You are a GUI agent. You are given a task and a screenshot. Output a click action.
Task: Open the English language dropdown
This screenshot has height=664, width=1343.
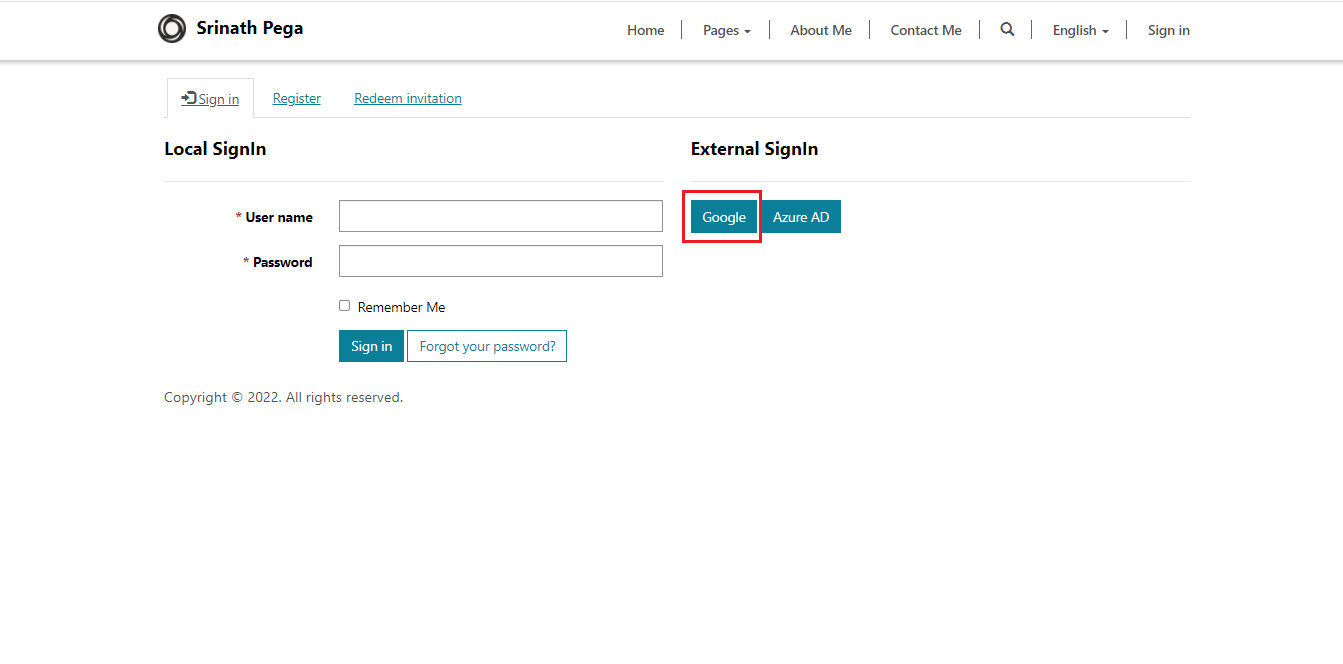tap(1080, 31)
